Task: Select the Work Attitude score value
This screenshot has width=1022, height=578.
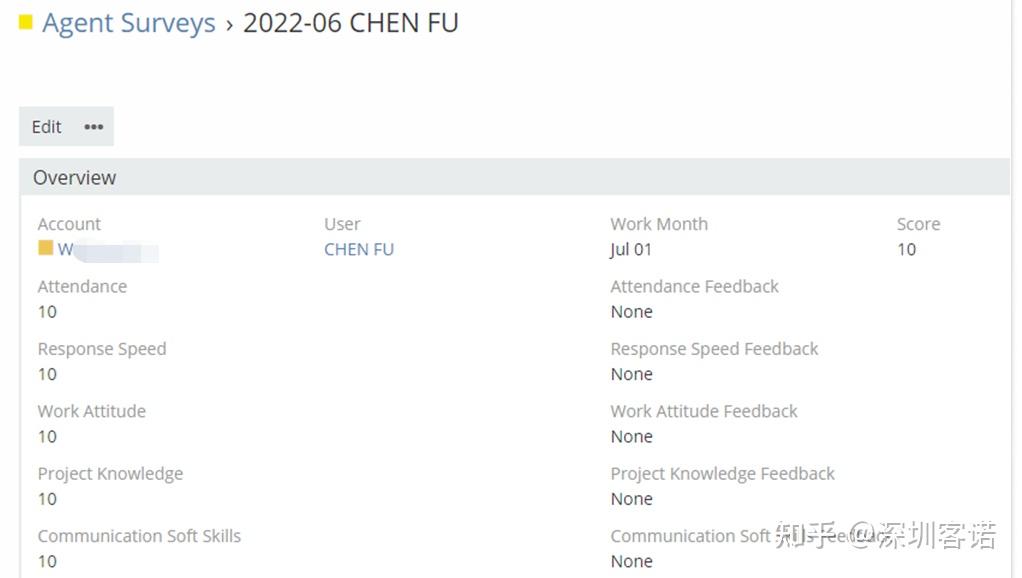Action: coord(47,437)
